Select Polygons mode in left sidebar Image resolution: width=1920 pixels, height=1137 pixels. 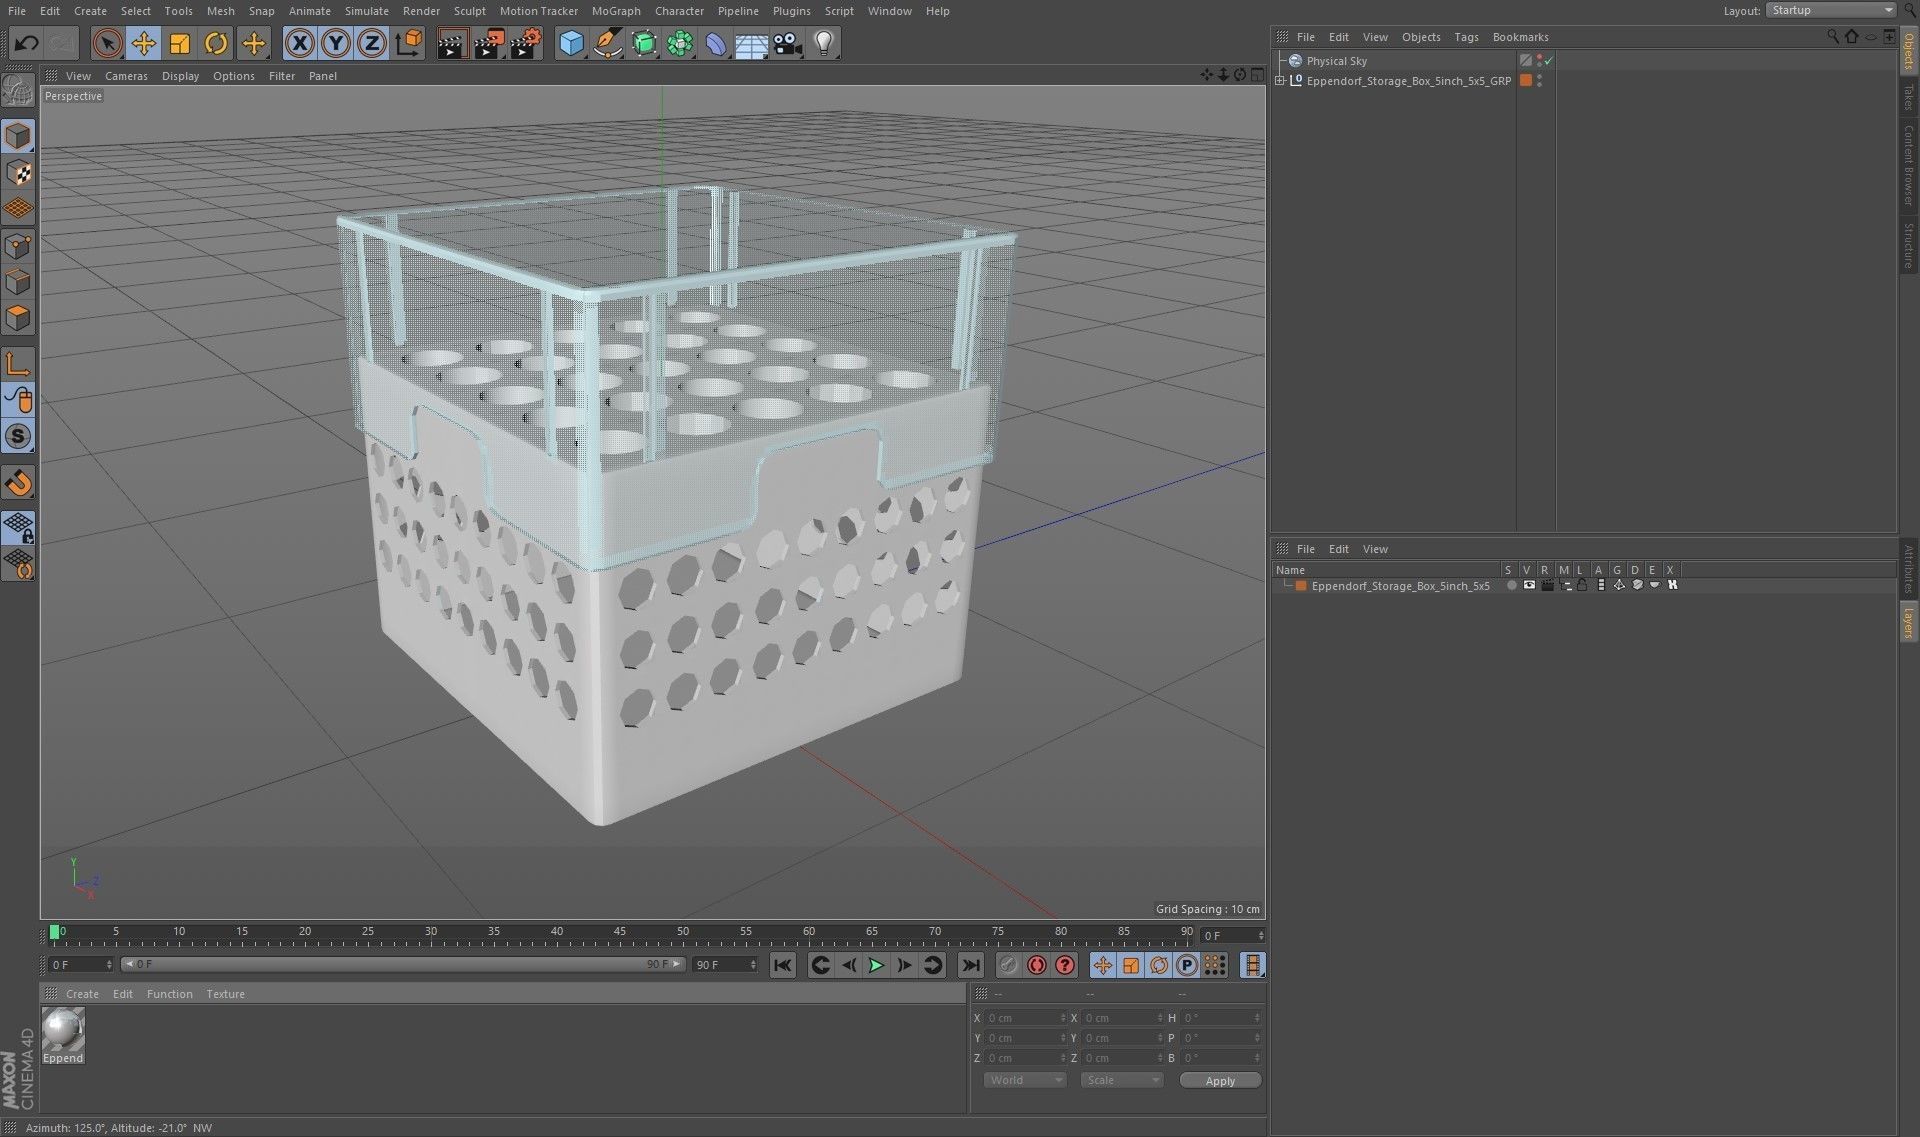click(x=18, y=318)
